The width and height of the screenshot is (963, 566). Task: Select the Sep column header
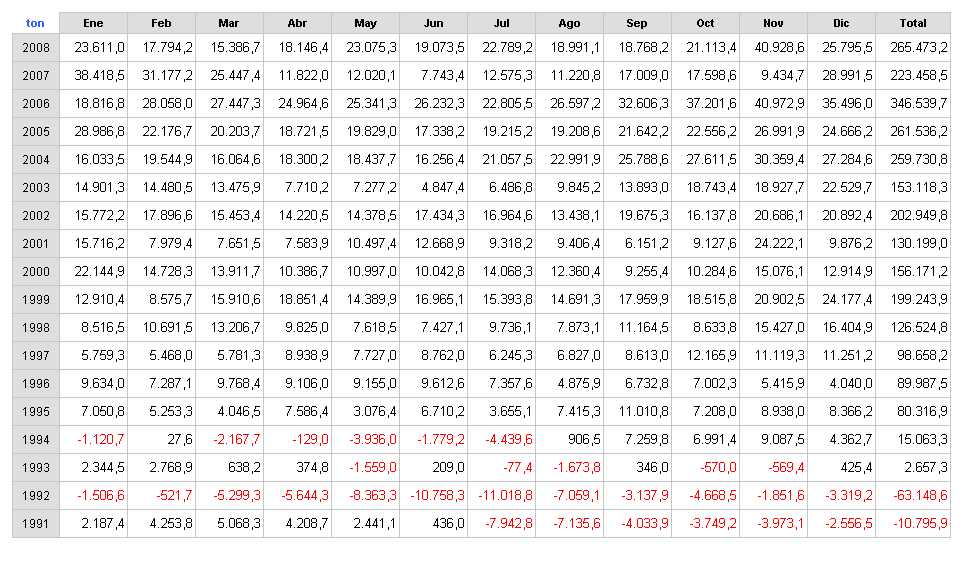coord(637,23)
